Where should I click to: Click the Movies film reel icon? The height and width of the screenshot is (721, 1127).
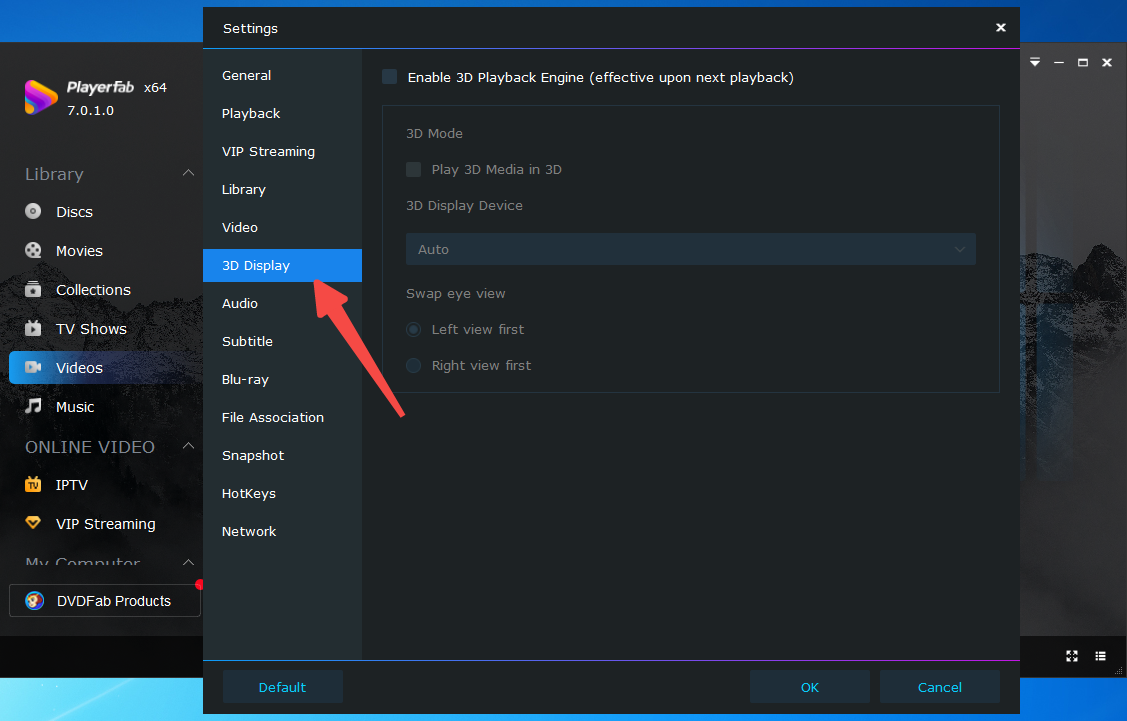pos(33,250)
